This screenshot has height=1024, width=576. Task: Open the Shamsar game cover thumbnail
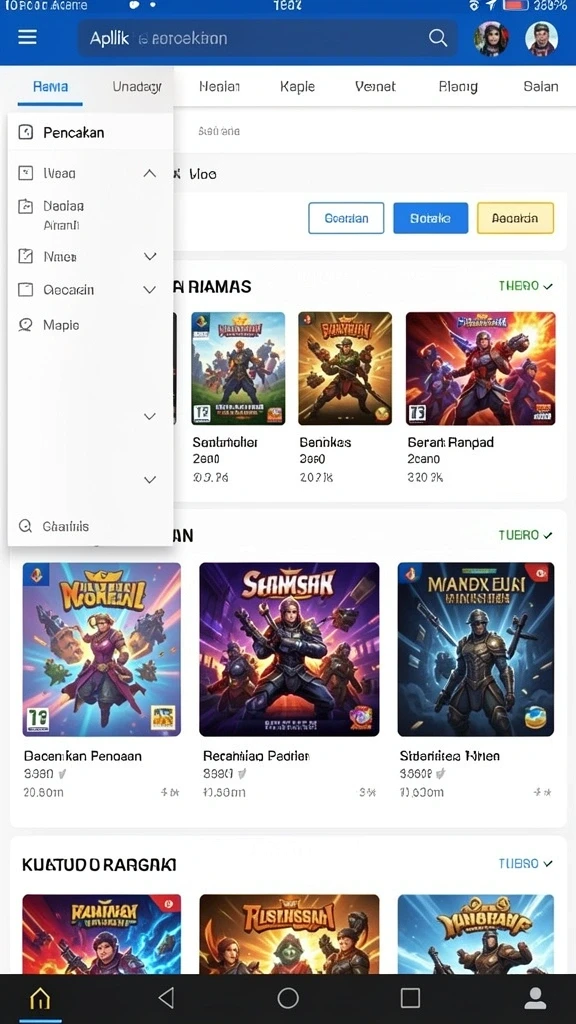pos(289,649)
